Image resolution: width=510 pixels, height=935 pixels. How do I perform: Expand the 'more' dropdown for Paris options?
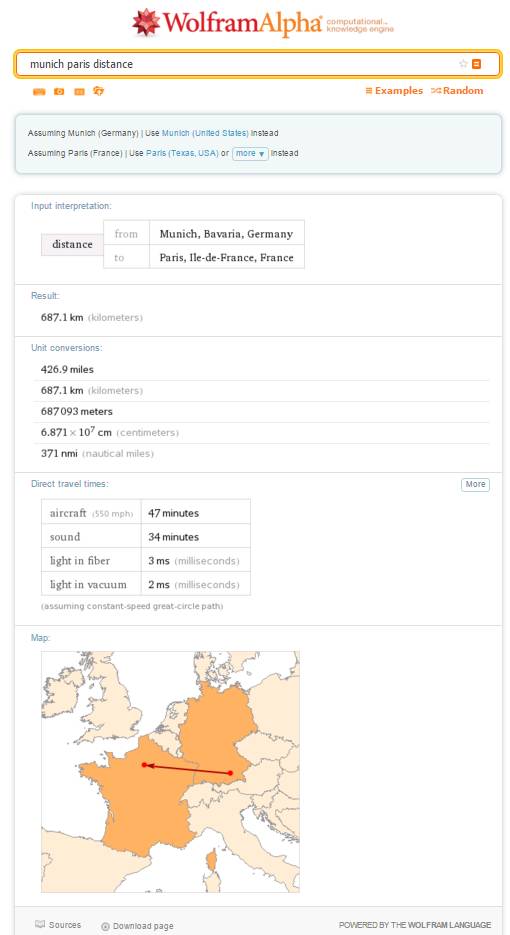pos(250,153)
